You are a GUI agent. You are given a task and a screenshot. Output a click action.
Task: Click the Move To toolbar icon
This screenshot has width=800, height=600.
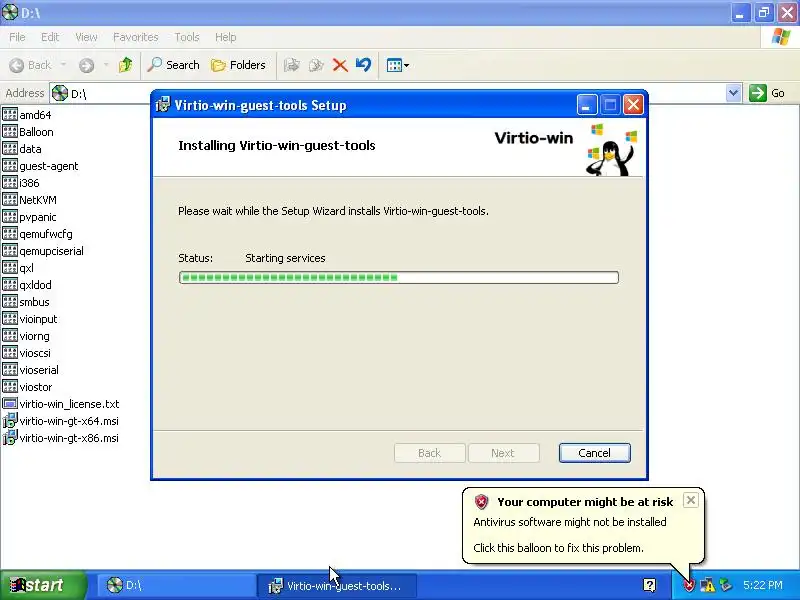click(291, 65)
